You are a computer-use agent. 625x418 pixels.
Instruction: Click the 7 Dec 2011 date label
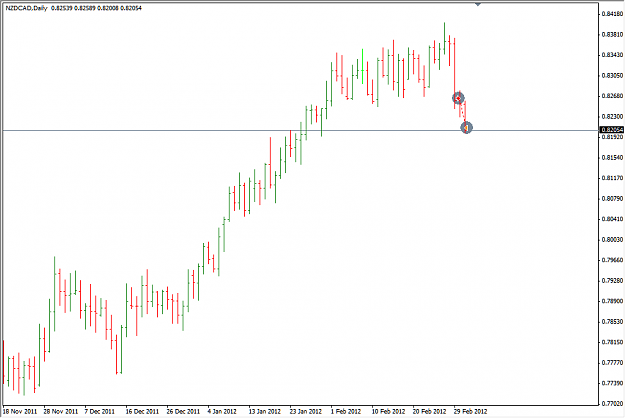(100, 411)
